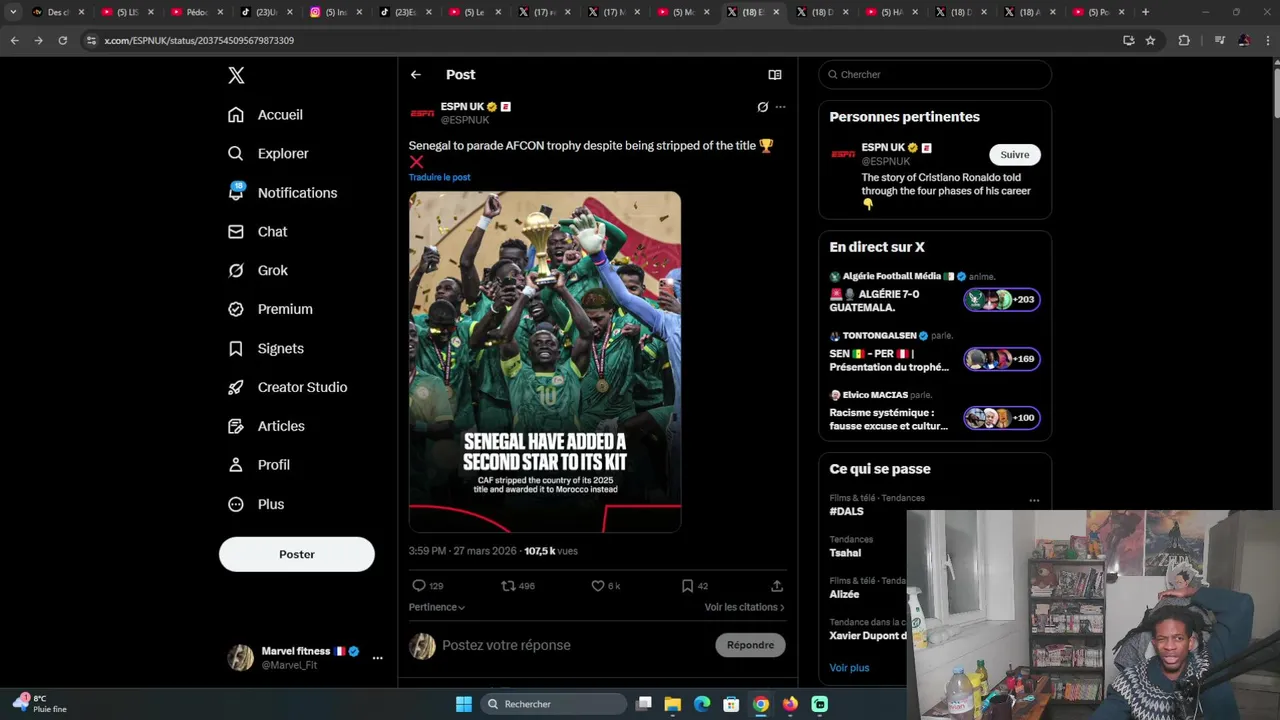Open the weather widget showing Pluie fine
1280x720 pixels.
[40, 703]
